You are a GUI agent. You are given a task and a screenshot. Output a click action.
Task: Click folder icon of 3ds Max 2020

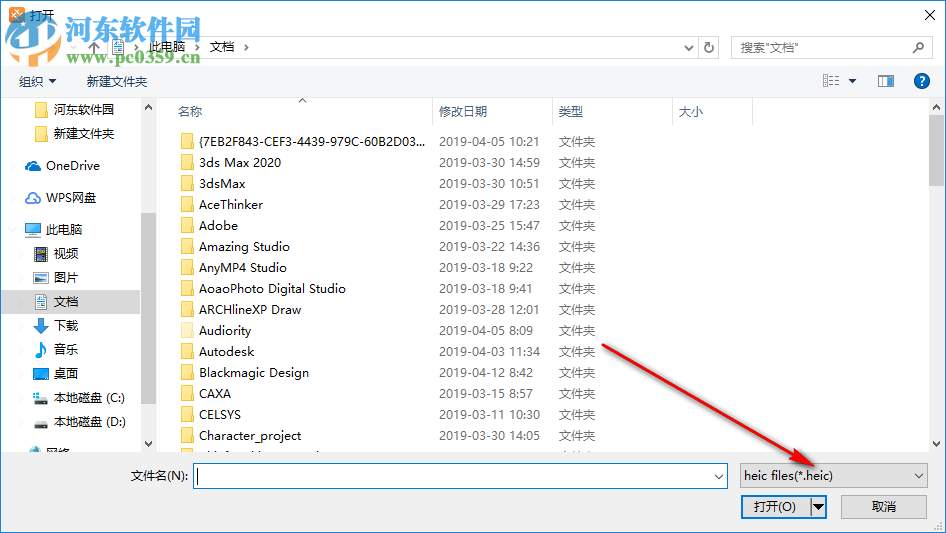pos(187,162)
